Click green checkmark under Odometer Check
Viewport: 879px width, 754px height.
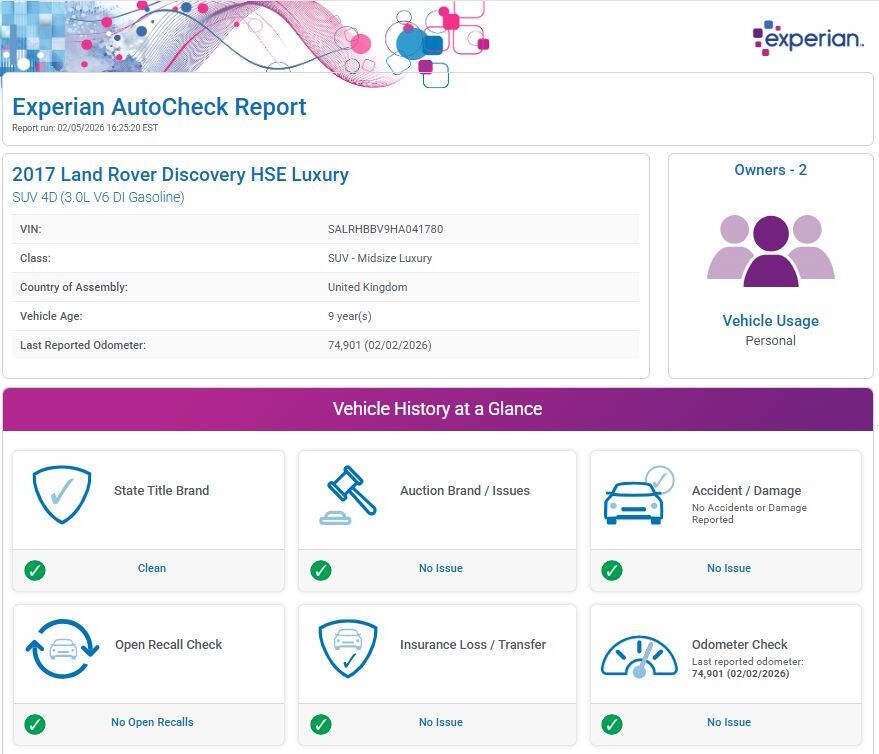click(x=612, y=724)
